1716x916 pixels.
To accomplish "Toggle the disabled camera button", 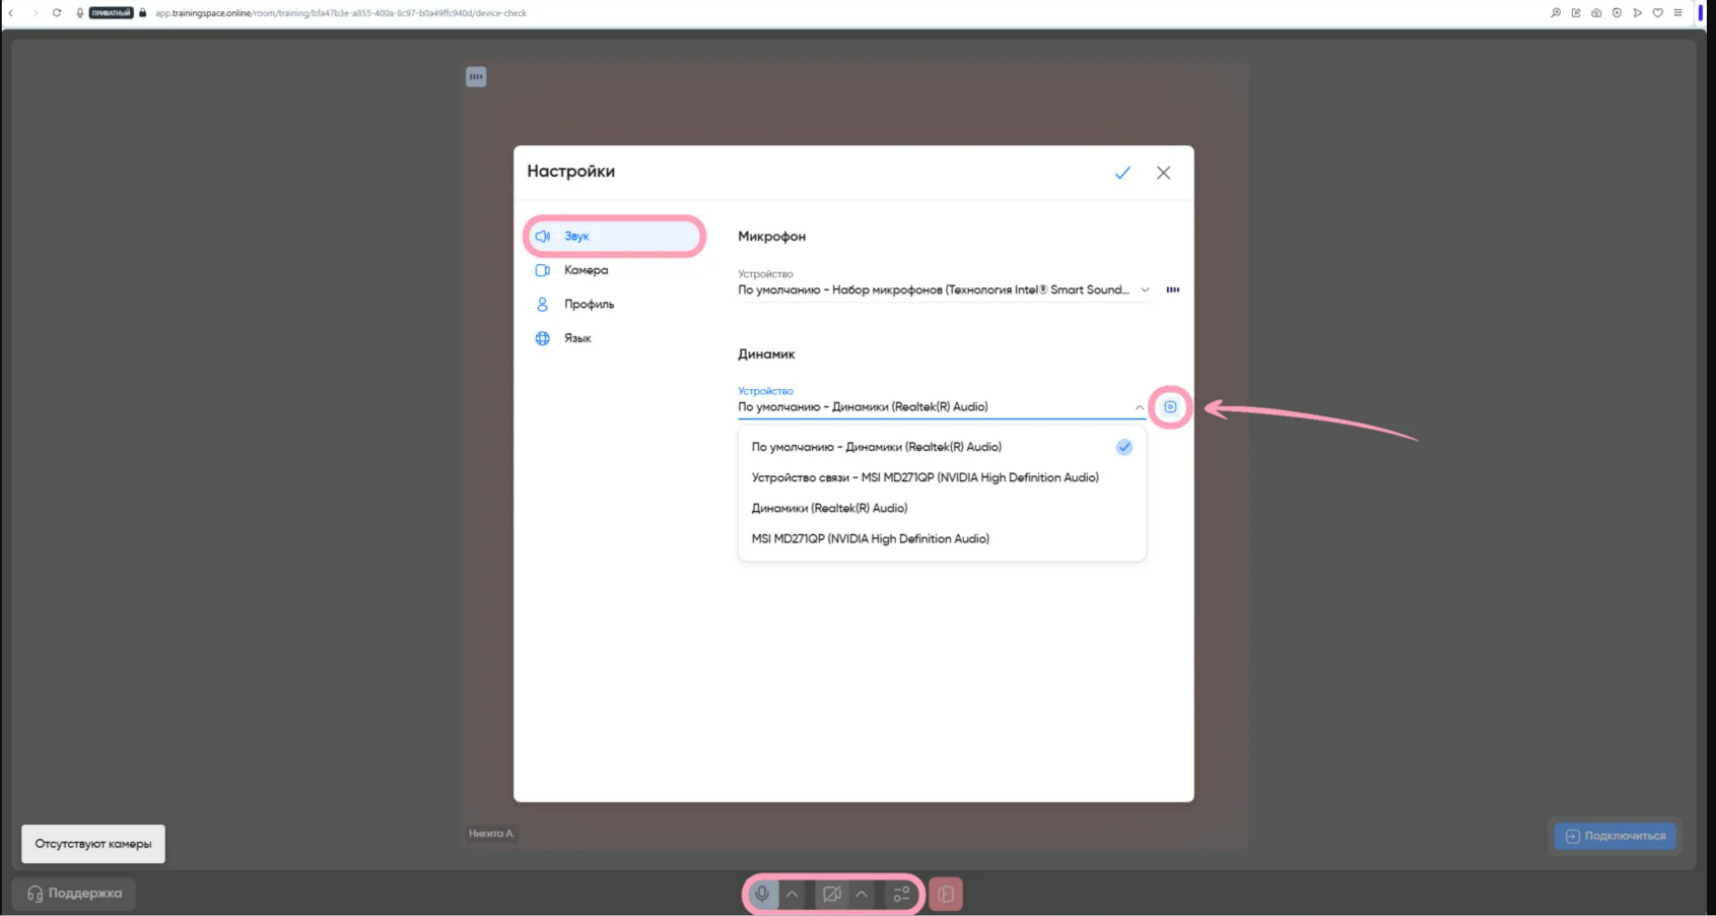I will [831, 894].
